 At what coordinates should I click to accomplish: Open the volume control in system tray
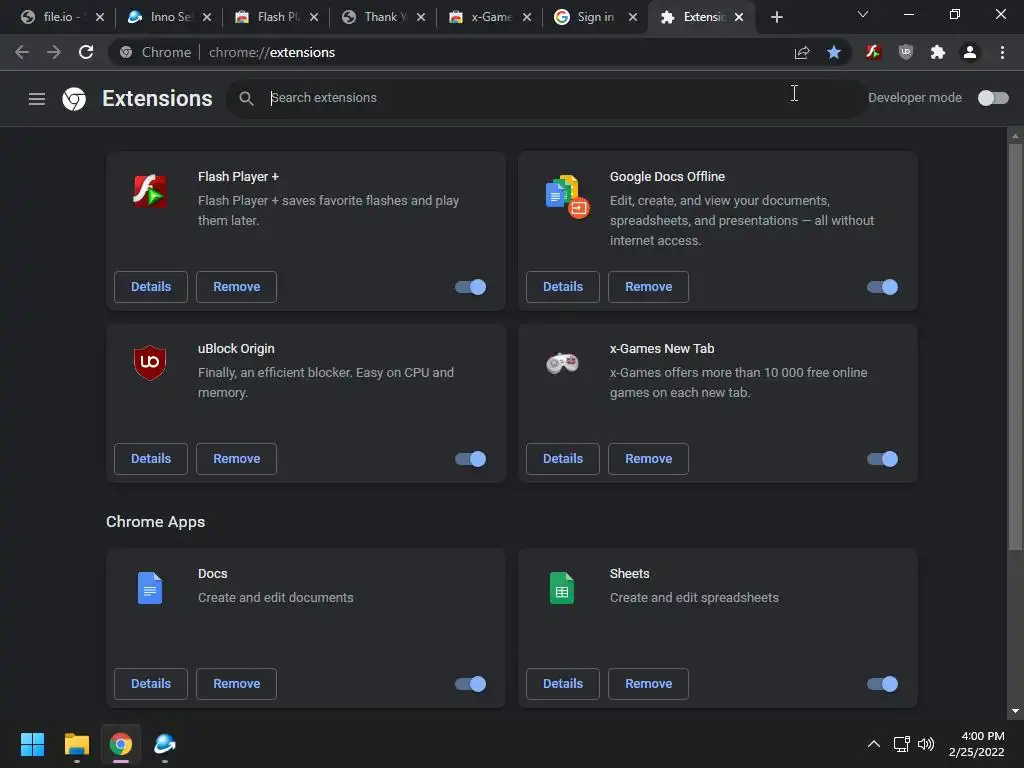coord(926,744)
